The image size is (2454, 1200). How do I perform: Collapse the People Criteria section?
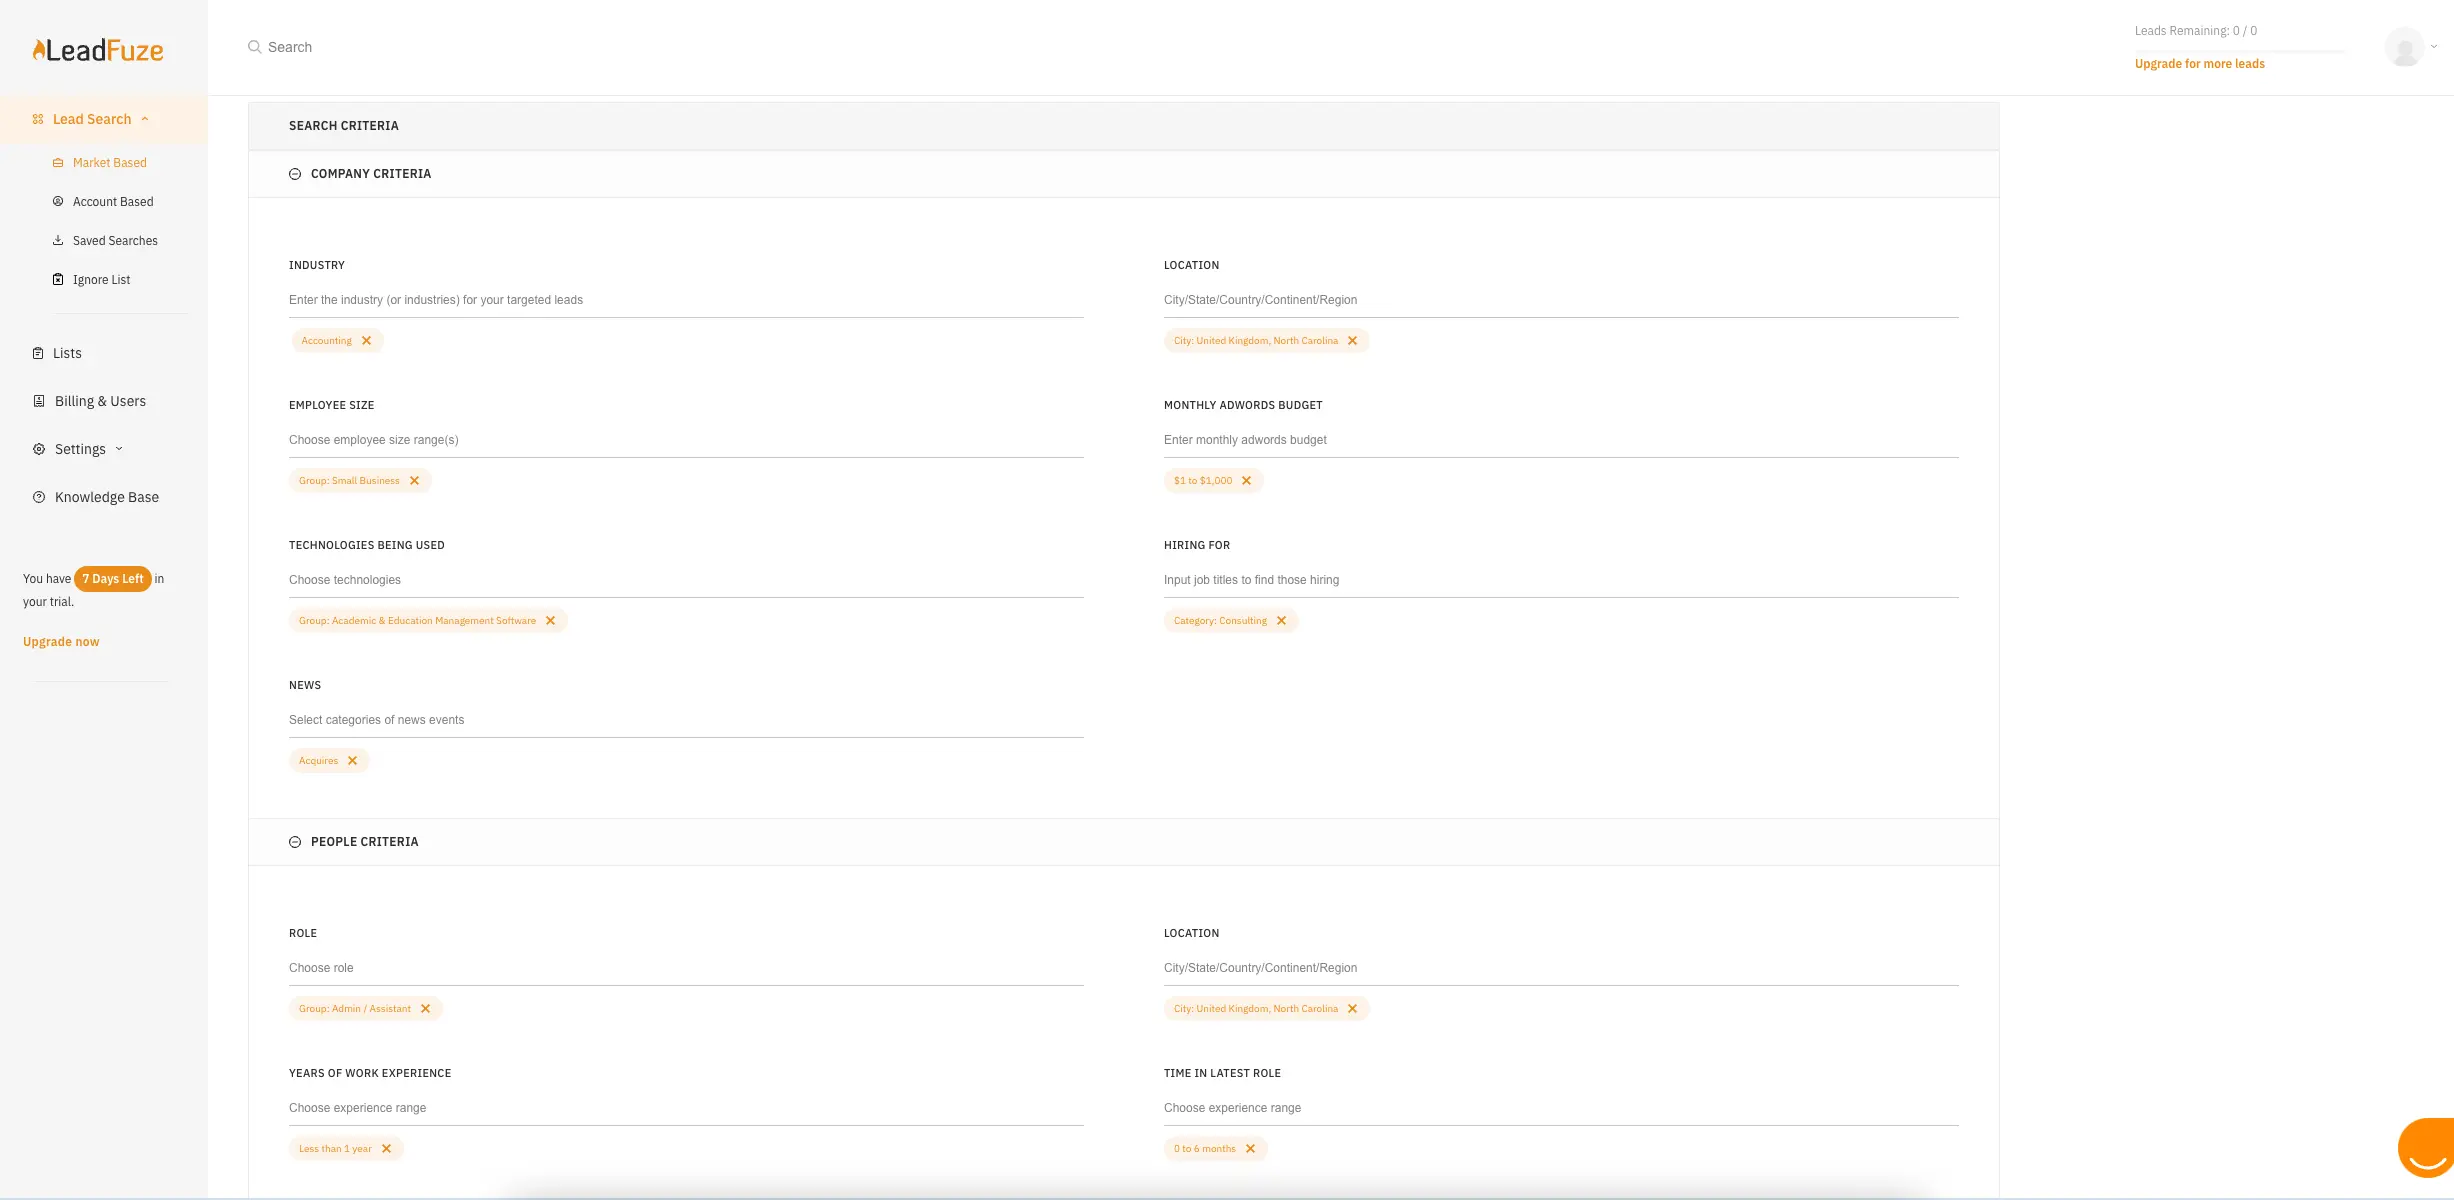pos(295,842)
